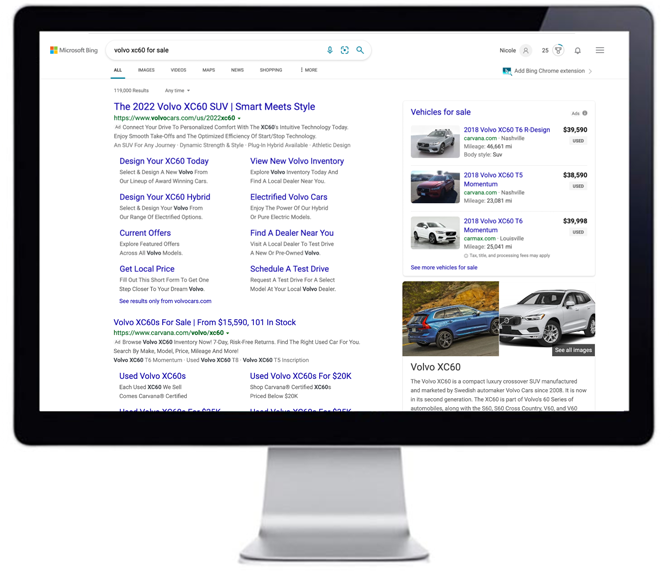This screenshot has width=672, height=572.
Task: Click silver XC60 R-Design thumbnail
Action: [435, 142]
